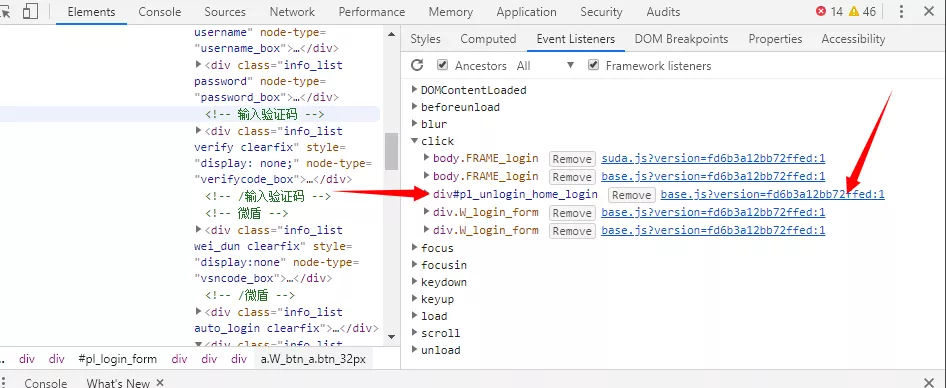Screen dimensions: 946x388
Task: Refresh the event listeners list
Action: coord(417,65)
